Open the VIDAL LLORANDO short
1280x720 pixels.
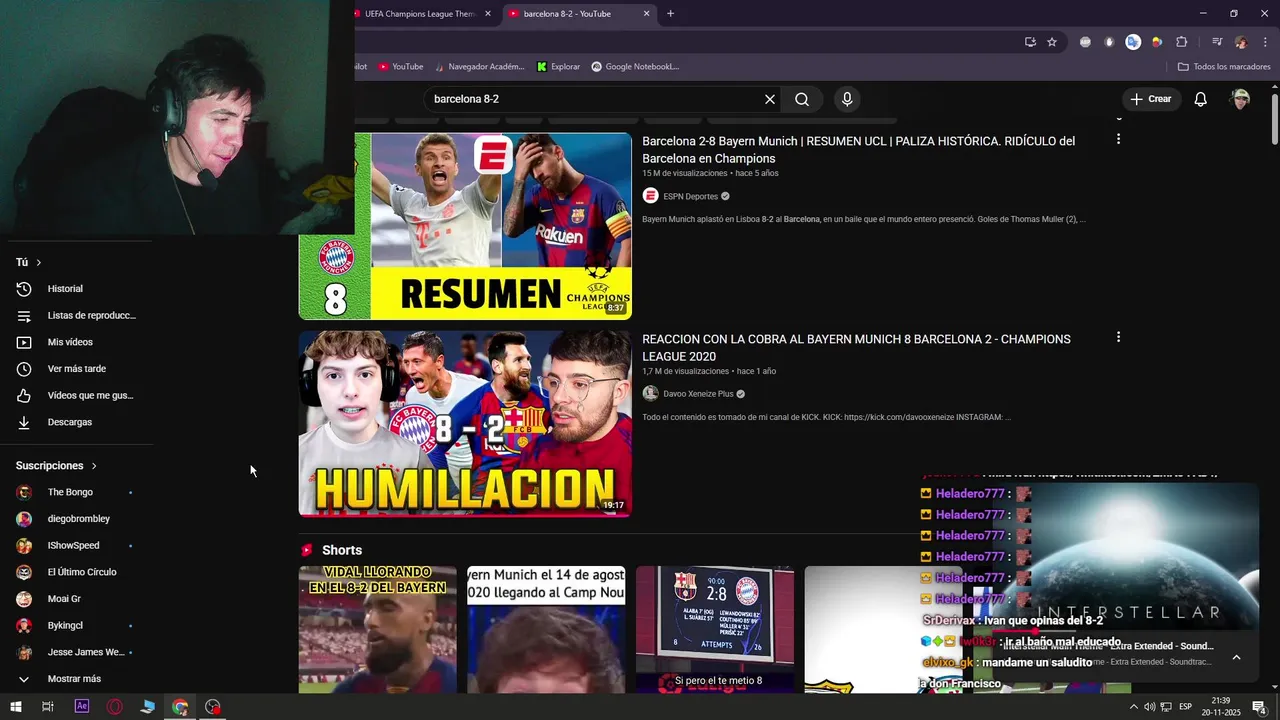[x=378, y=630]
